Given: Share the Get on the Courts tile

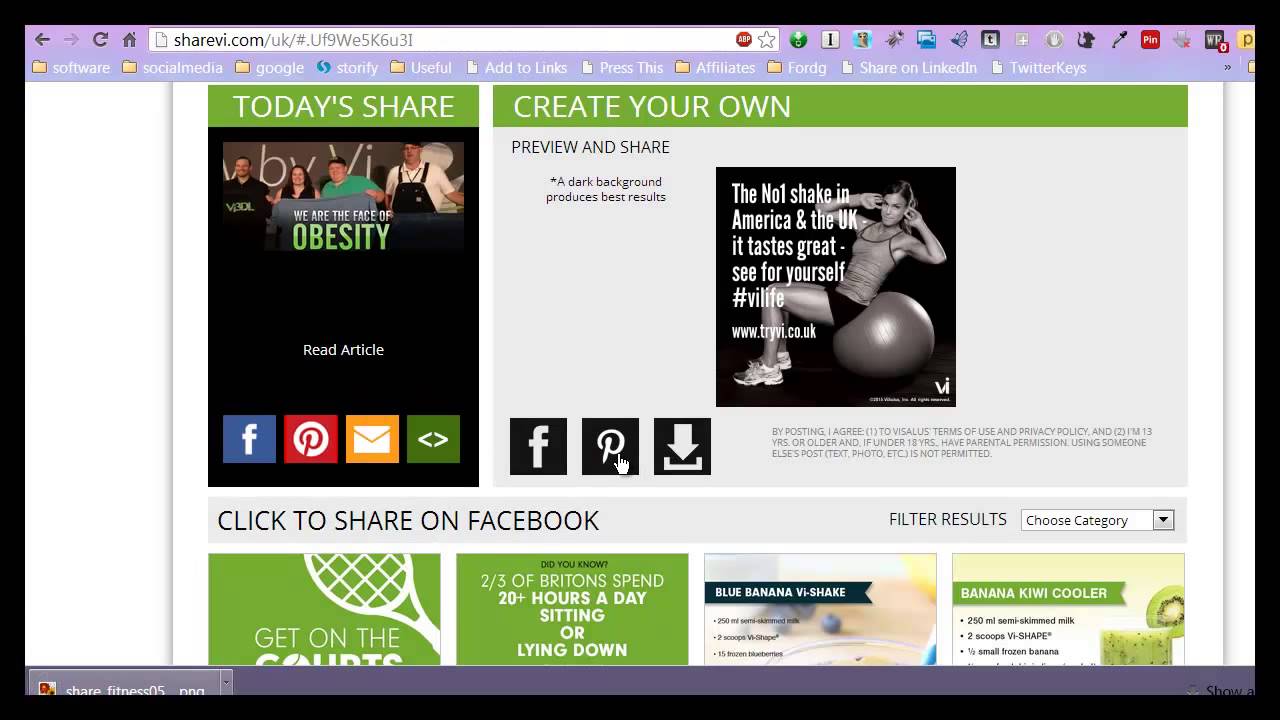Looking at the screenshot, I should point(324,609).
